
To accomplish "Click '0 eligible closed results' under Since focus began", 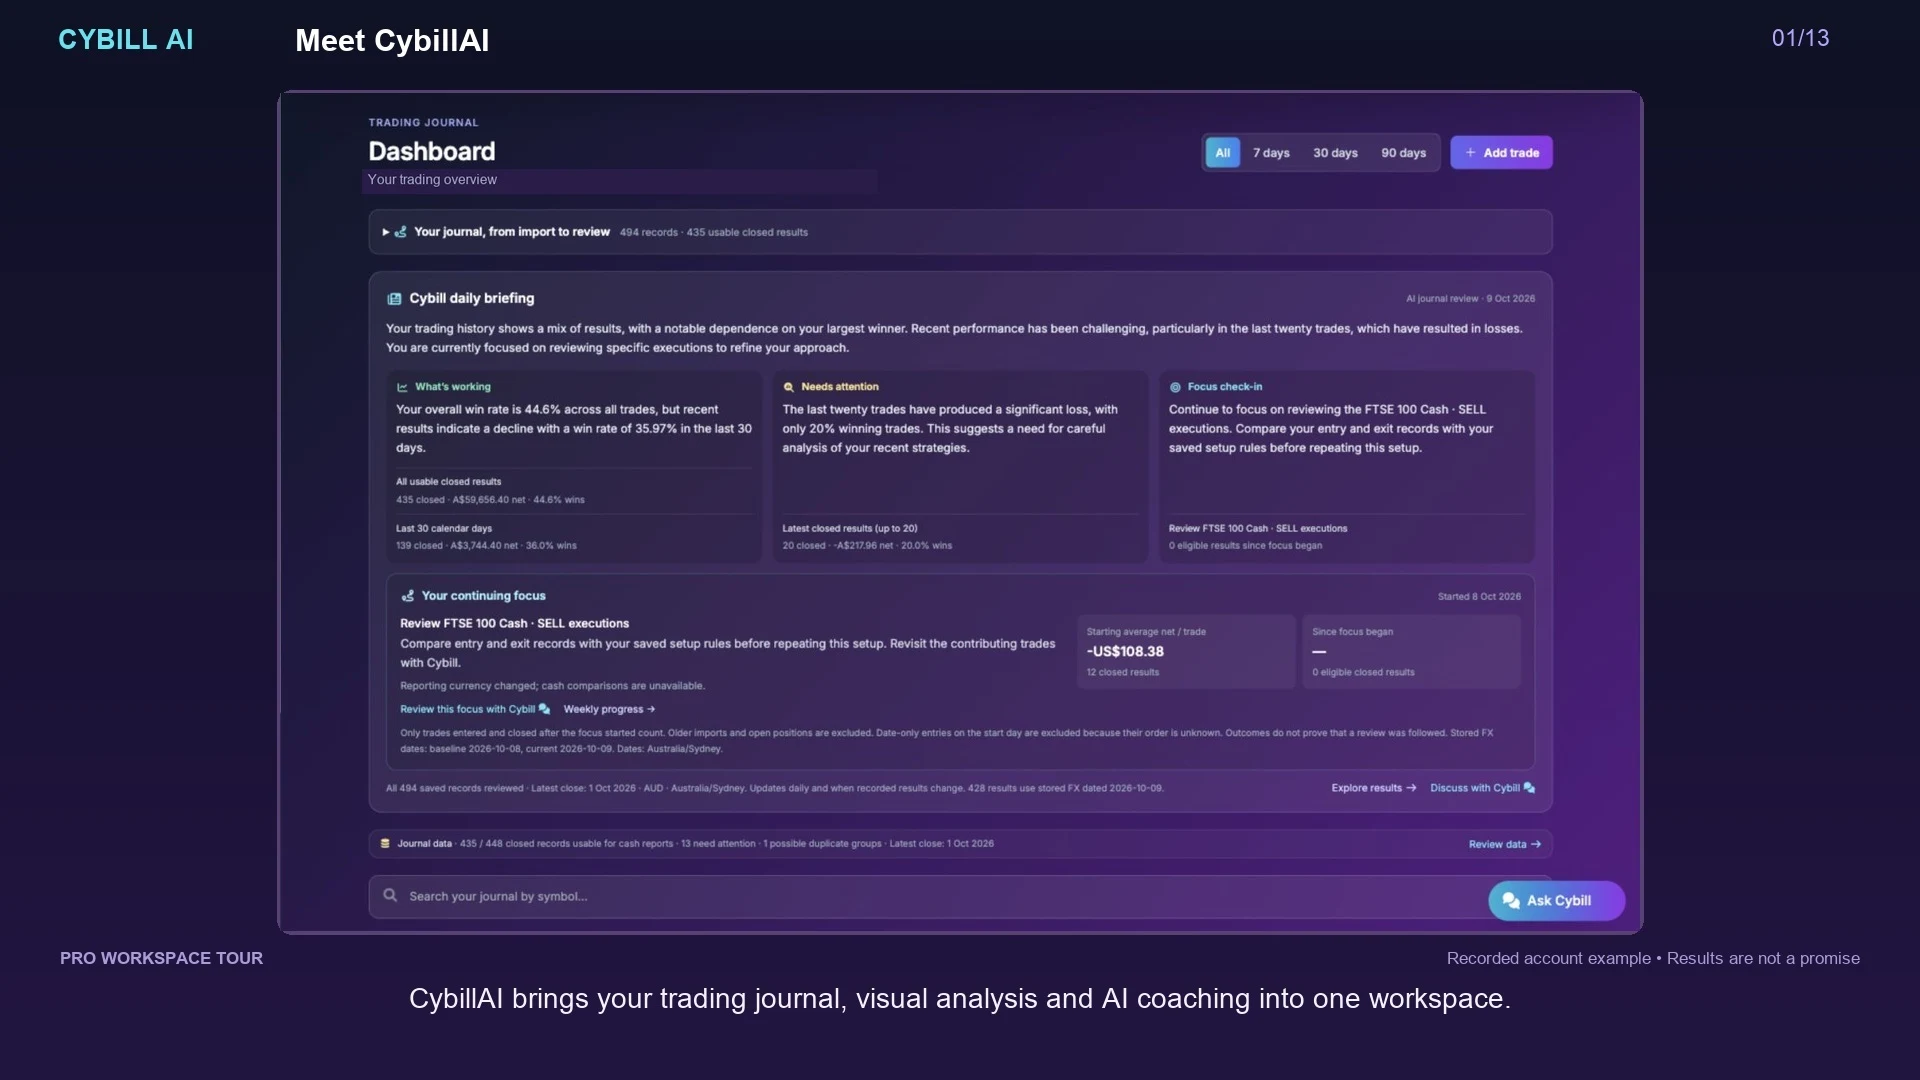I will click(1363, 673).
